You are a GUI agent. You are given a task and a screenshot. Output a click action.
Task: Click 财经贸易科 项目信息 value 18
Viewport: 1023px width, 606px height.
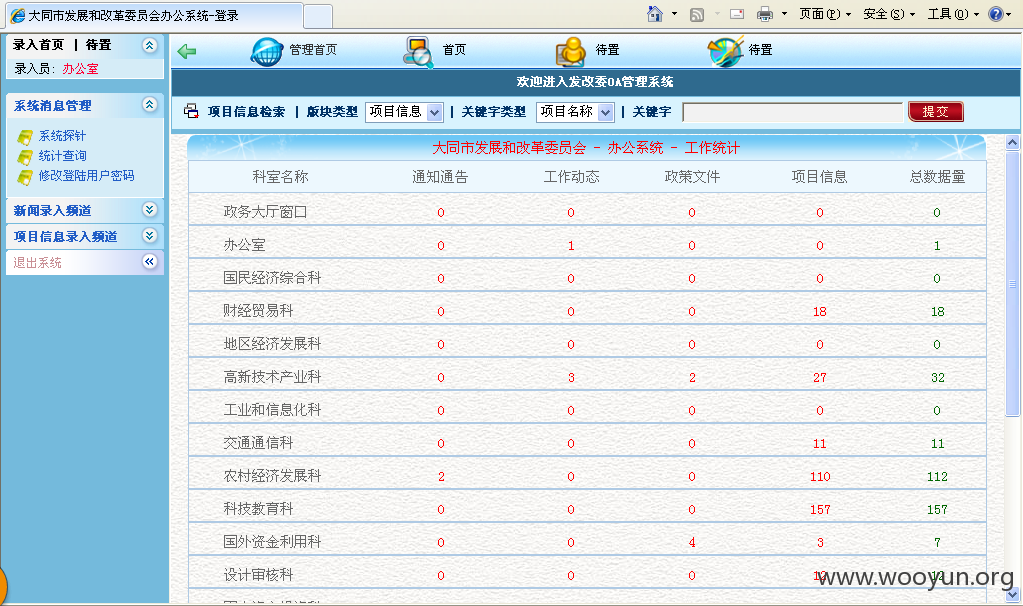coord(820,312)
